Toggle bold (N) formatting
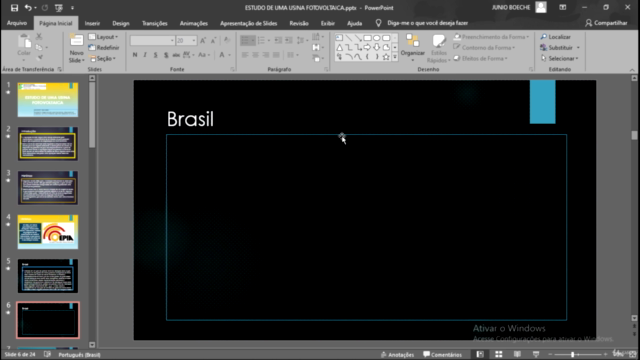This screenshot has width=640, height=360. click(x=135, y=55)
